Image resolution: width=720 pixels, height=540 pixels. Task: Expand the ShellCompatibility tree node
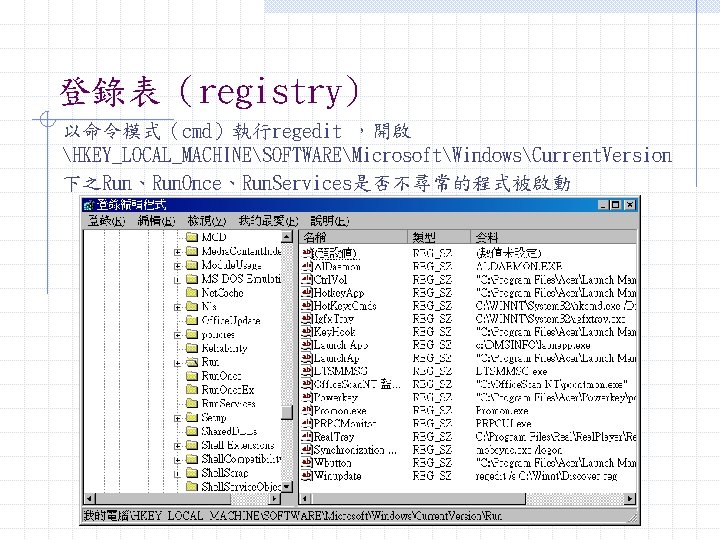click(x=178, y=459)
